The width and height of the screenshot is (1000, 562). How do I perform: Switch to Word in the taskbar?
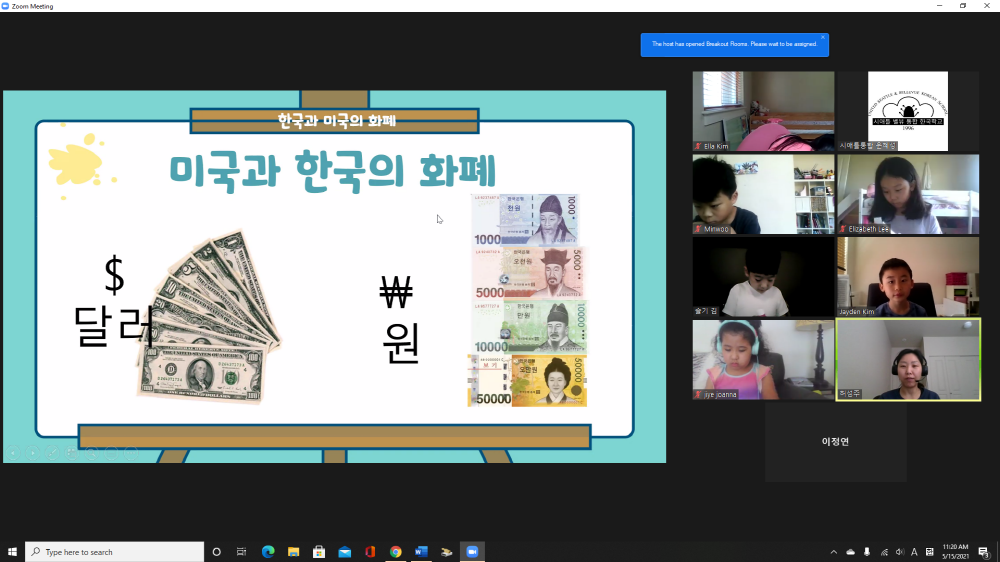(421, 552)
